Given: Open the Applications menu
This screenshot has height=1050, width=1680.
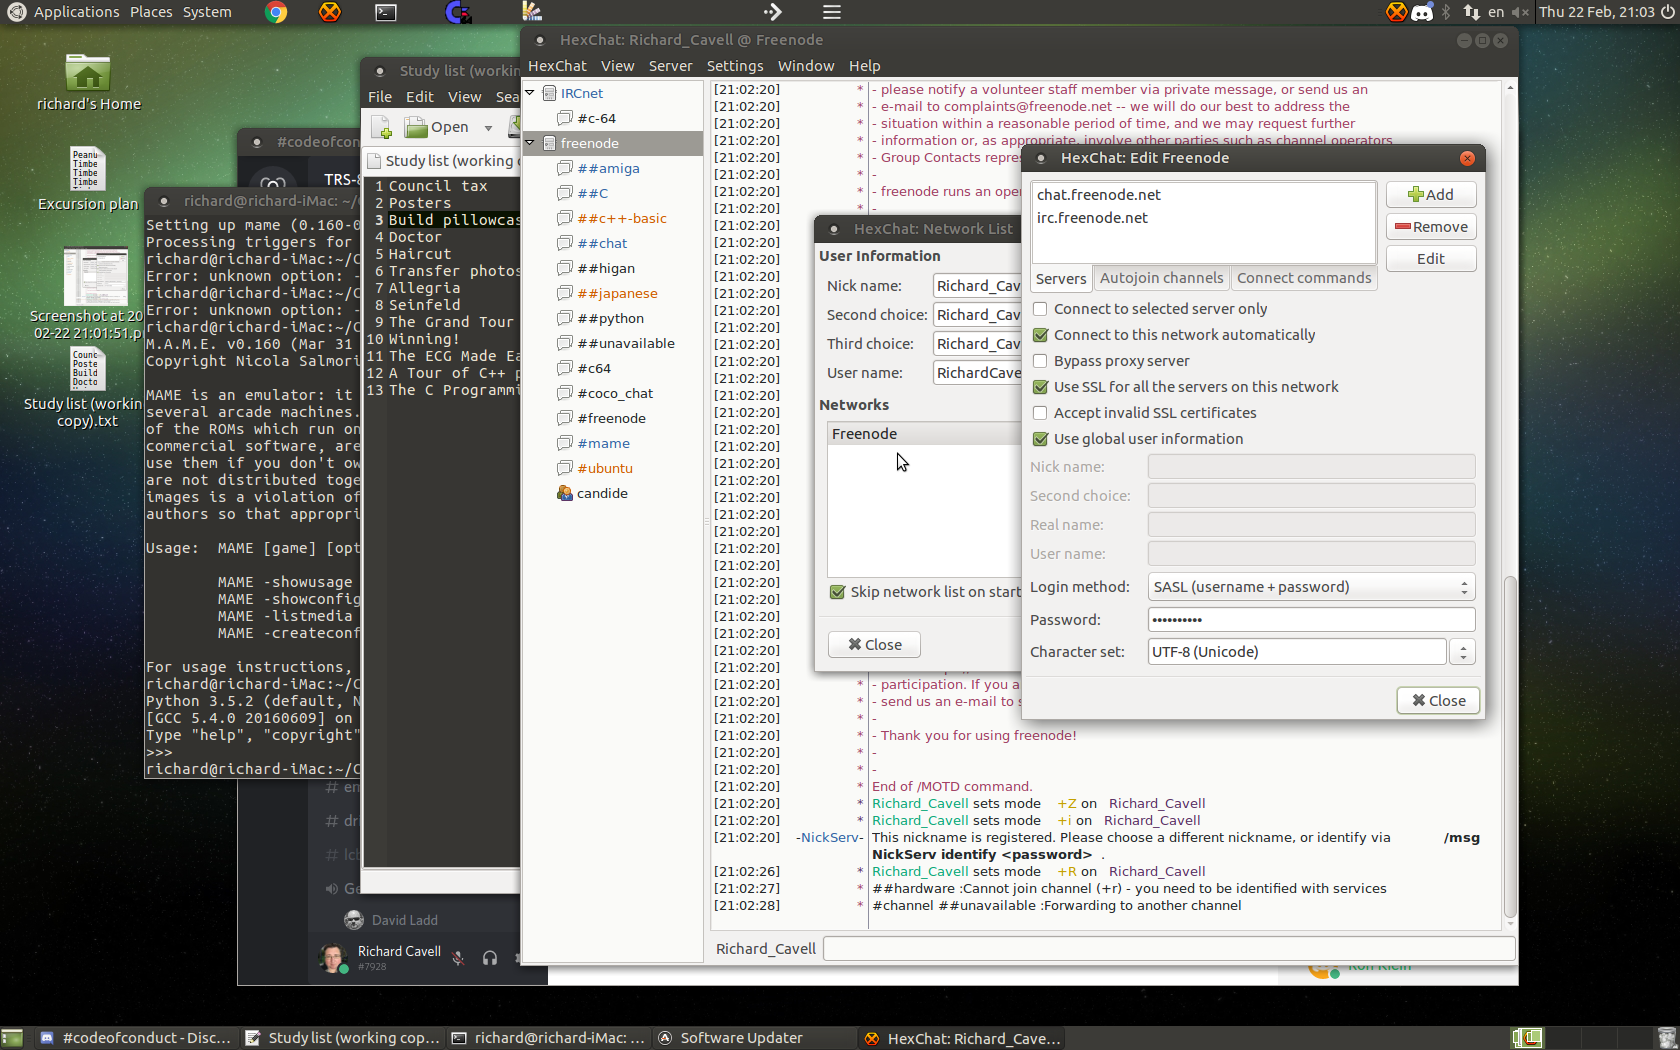Looking at the screenshot, I should [x=76, y=12].
